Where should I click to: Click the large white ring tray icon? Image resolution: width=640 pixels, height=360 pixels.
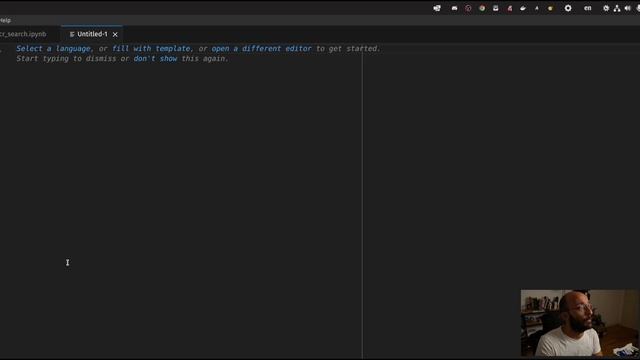568,8
